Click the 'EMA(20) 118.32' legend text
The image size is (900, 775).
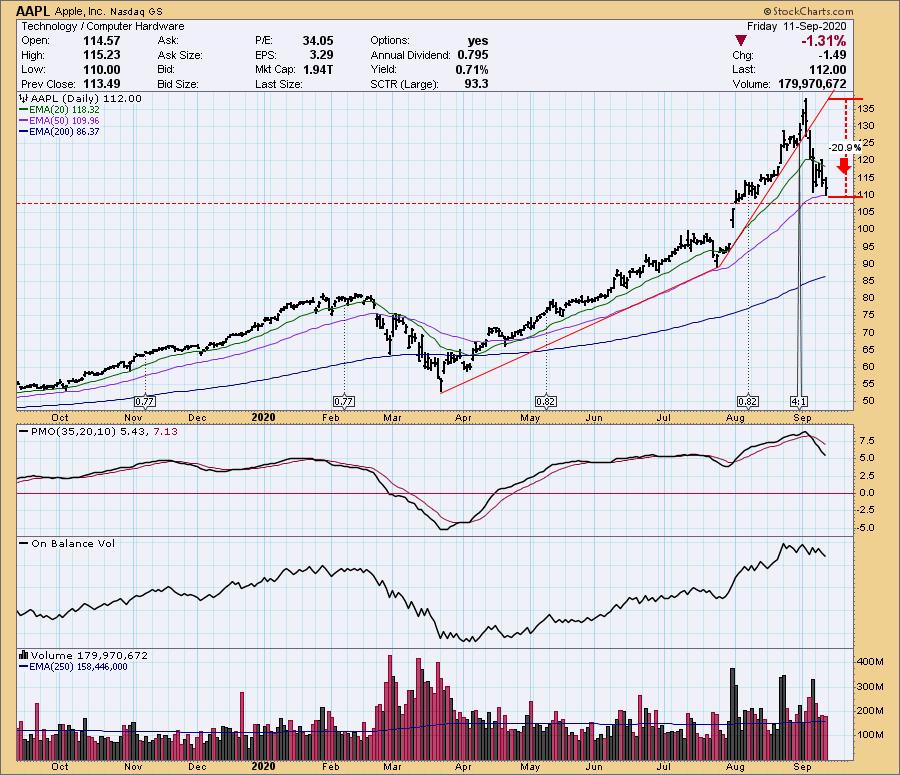click(x=64, y=110)
